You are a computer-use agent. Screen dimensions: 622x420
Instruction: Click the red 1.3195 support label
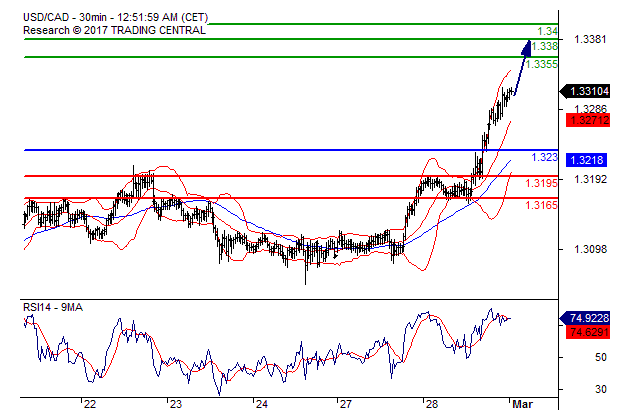coord(541,183)
